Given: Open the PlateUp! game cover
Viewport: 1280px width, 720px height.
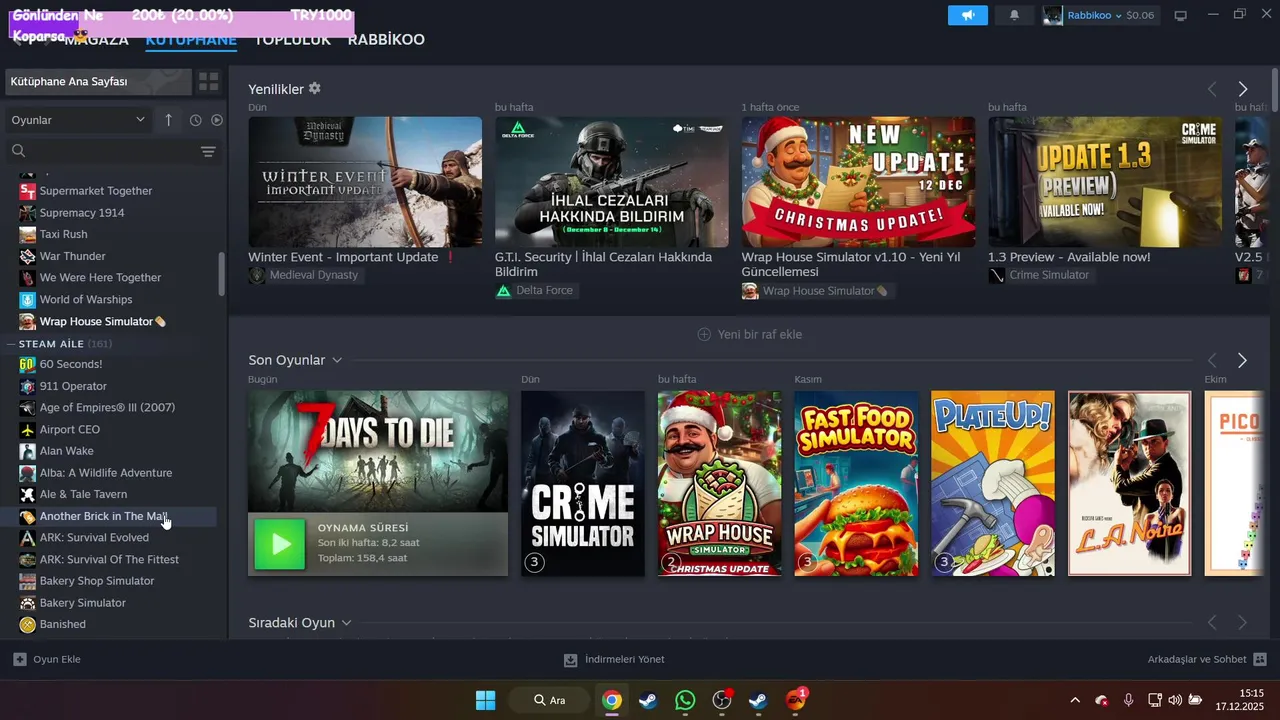Looking at the screenshot, I should [x=993, y=483].
